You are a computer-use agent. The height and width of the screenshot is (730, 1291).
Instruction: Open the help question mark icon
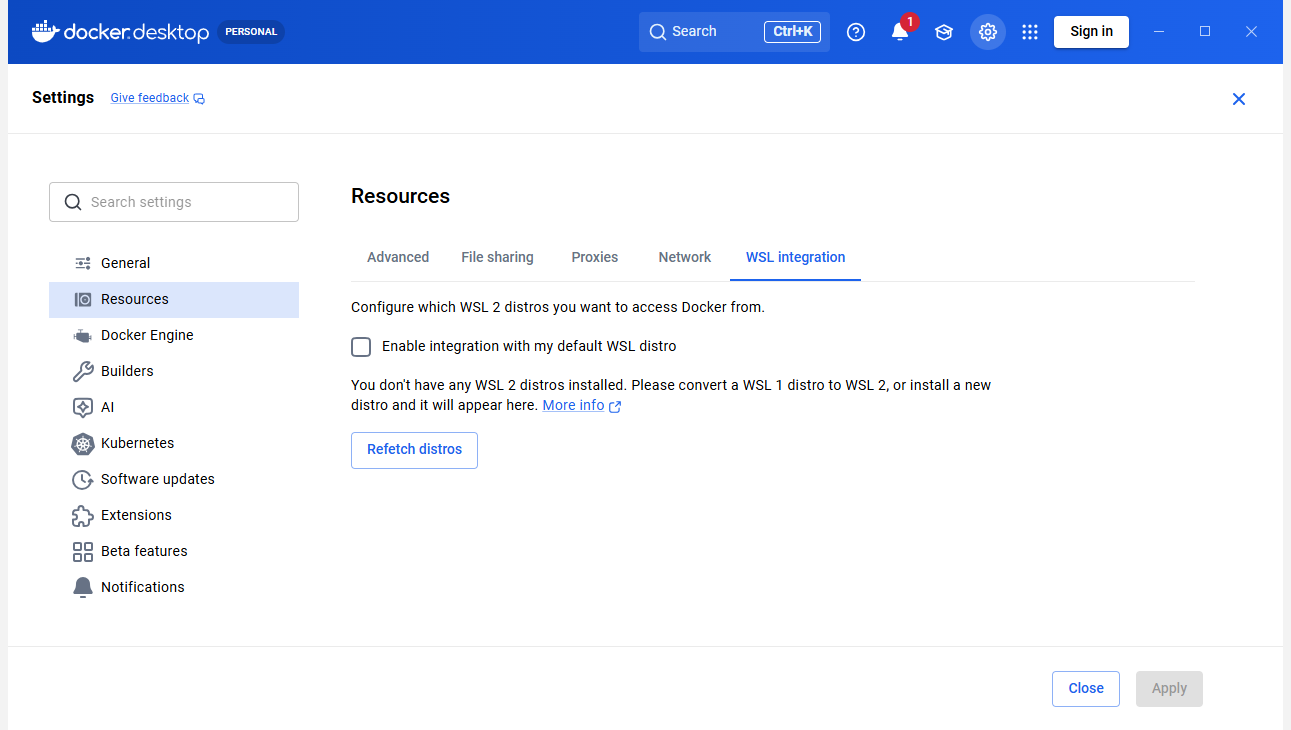[x=856, y=32]
